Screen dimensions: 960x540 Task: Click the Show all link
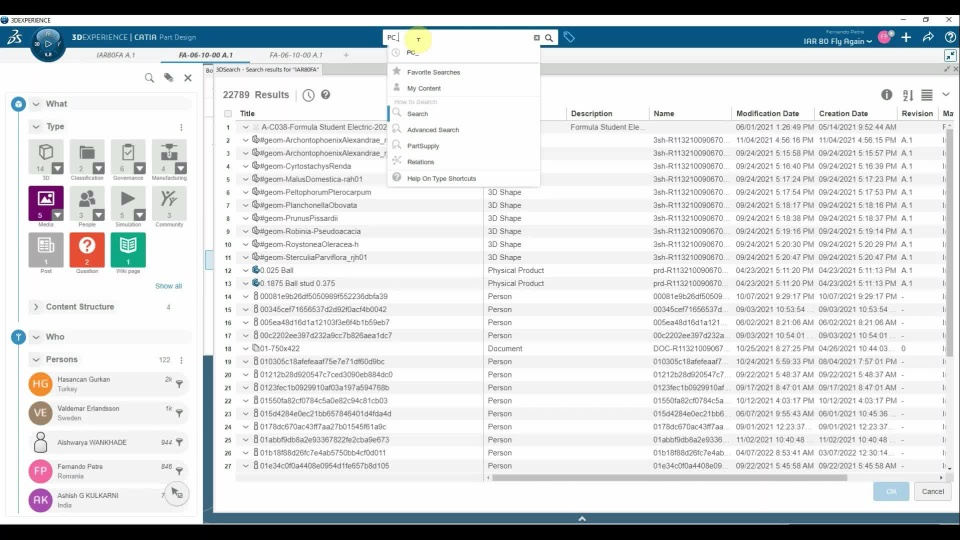[x=168, y=286]
